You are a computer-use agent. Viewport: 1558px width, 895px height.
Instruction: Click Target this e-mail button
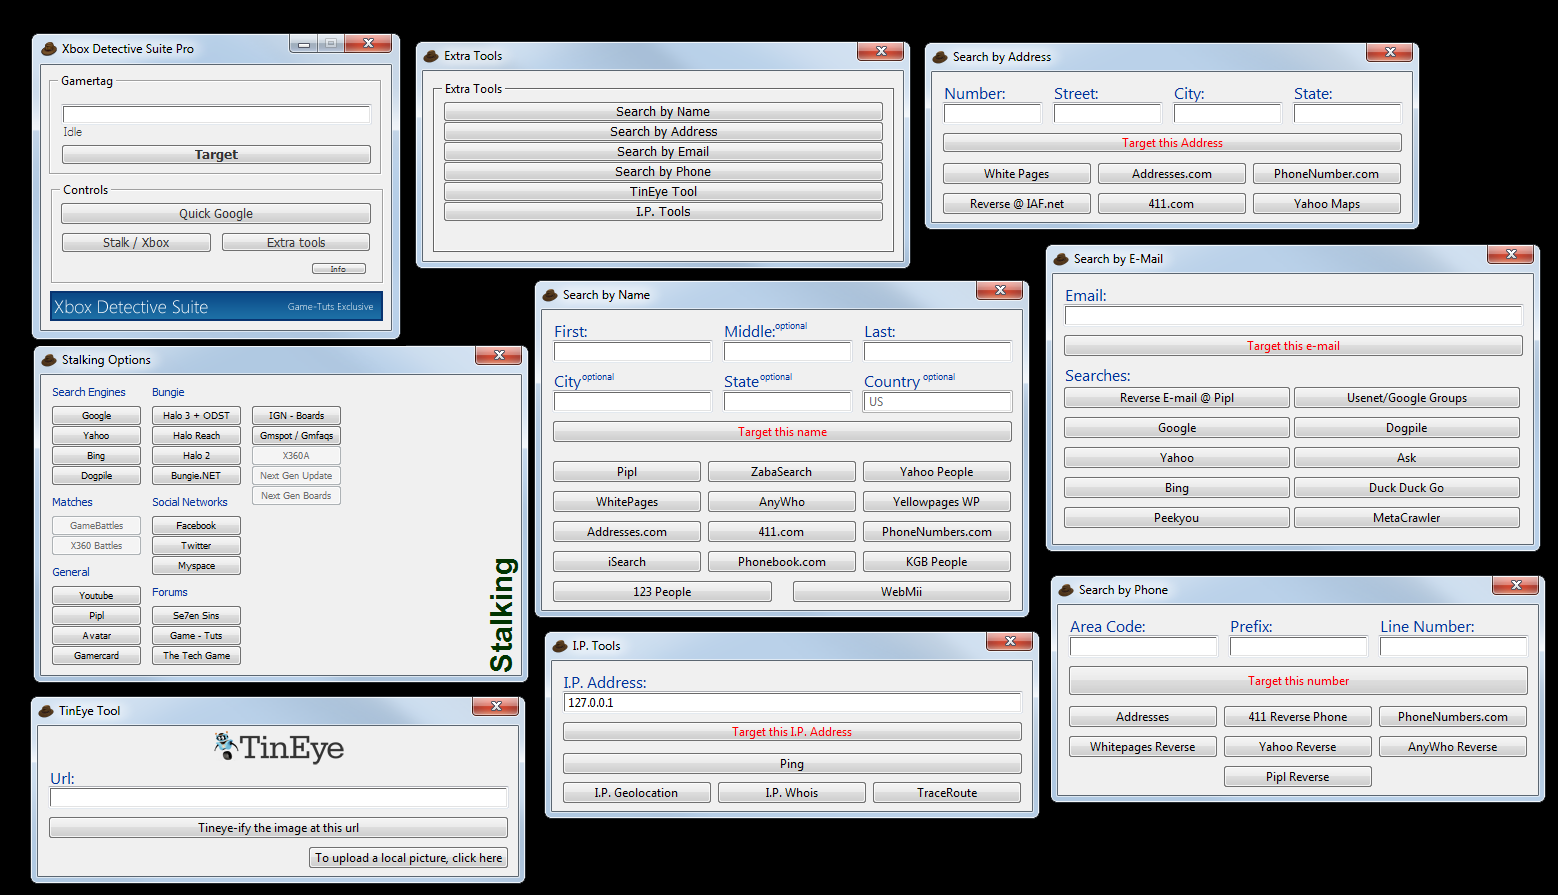pos(1293,346)
